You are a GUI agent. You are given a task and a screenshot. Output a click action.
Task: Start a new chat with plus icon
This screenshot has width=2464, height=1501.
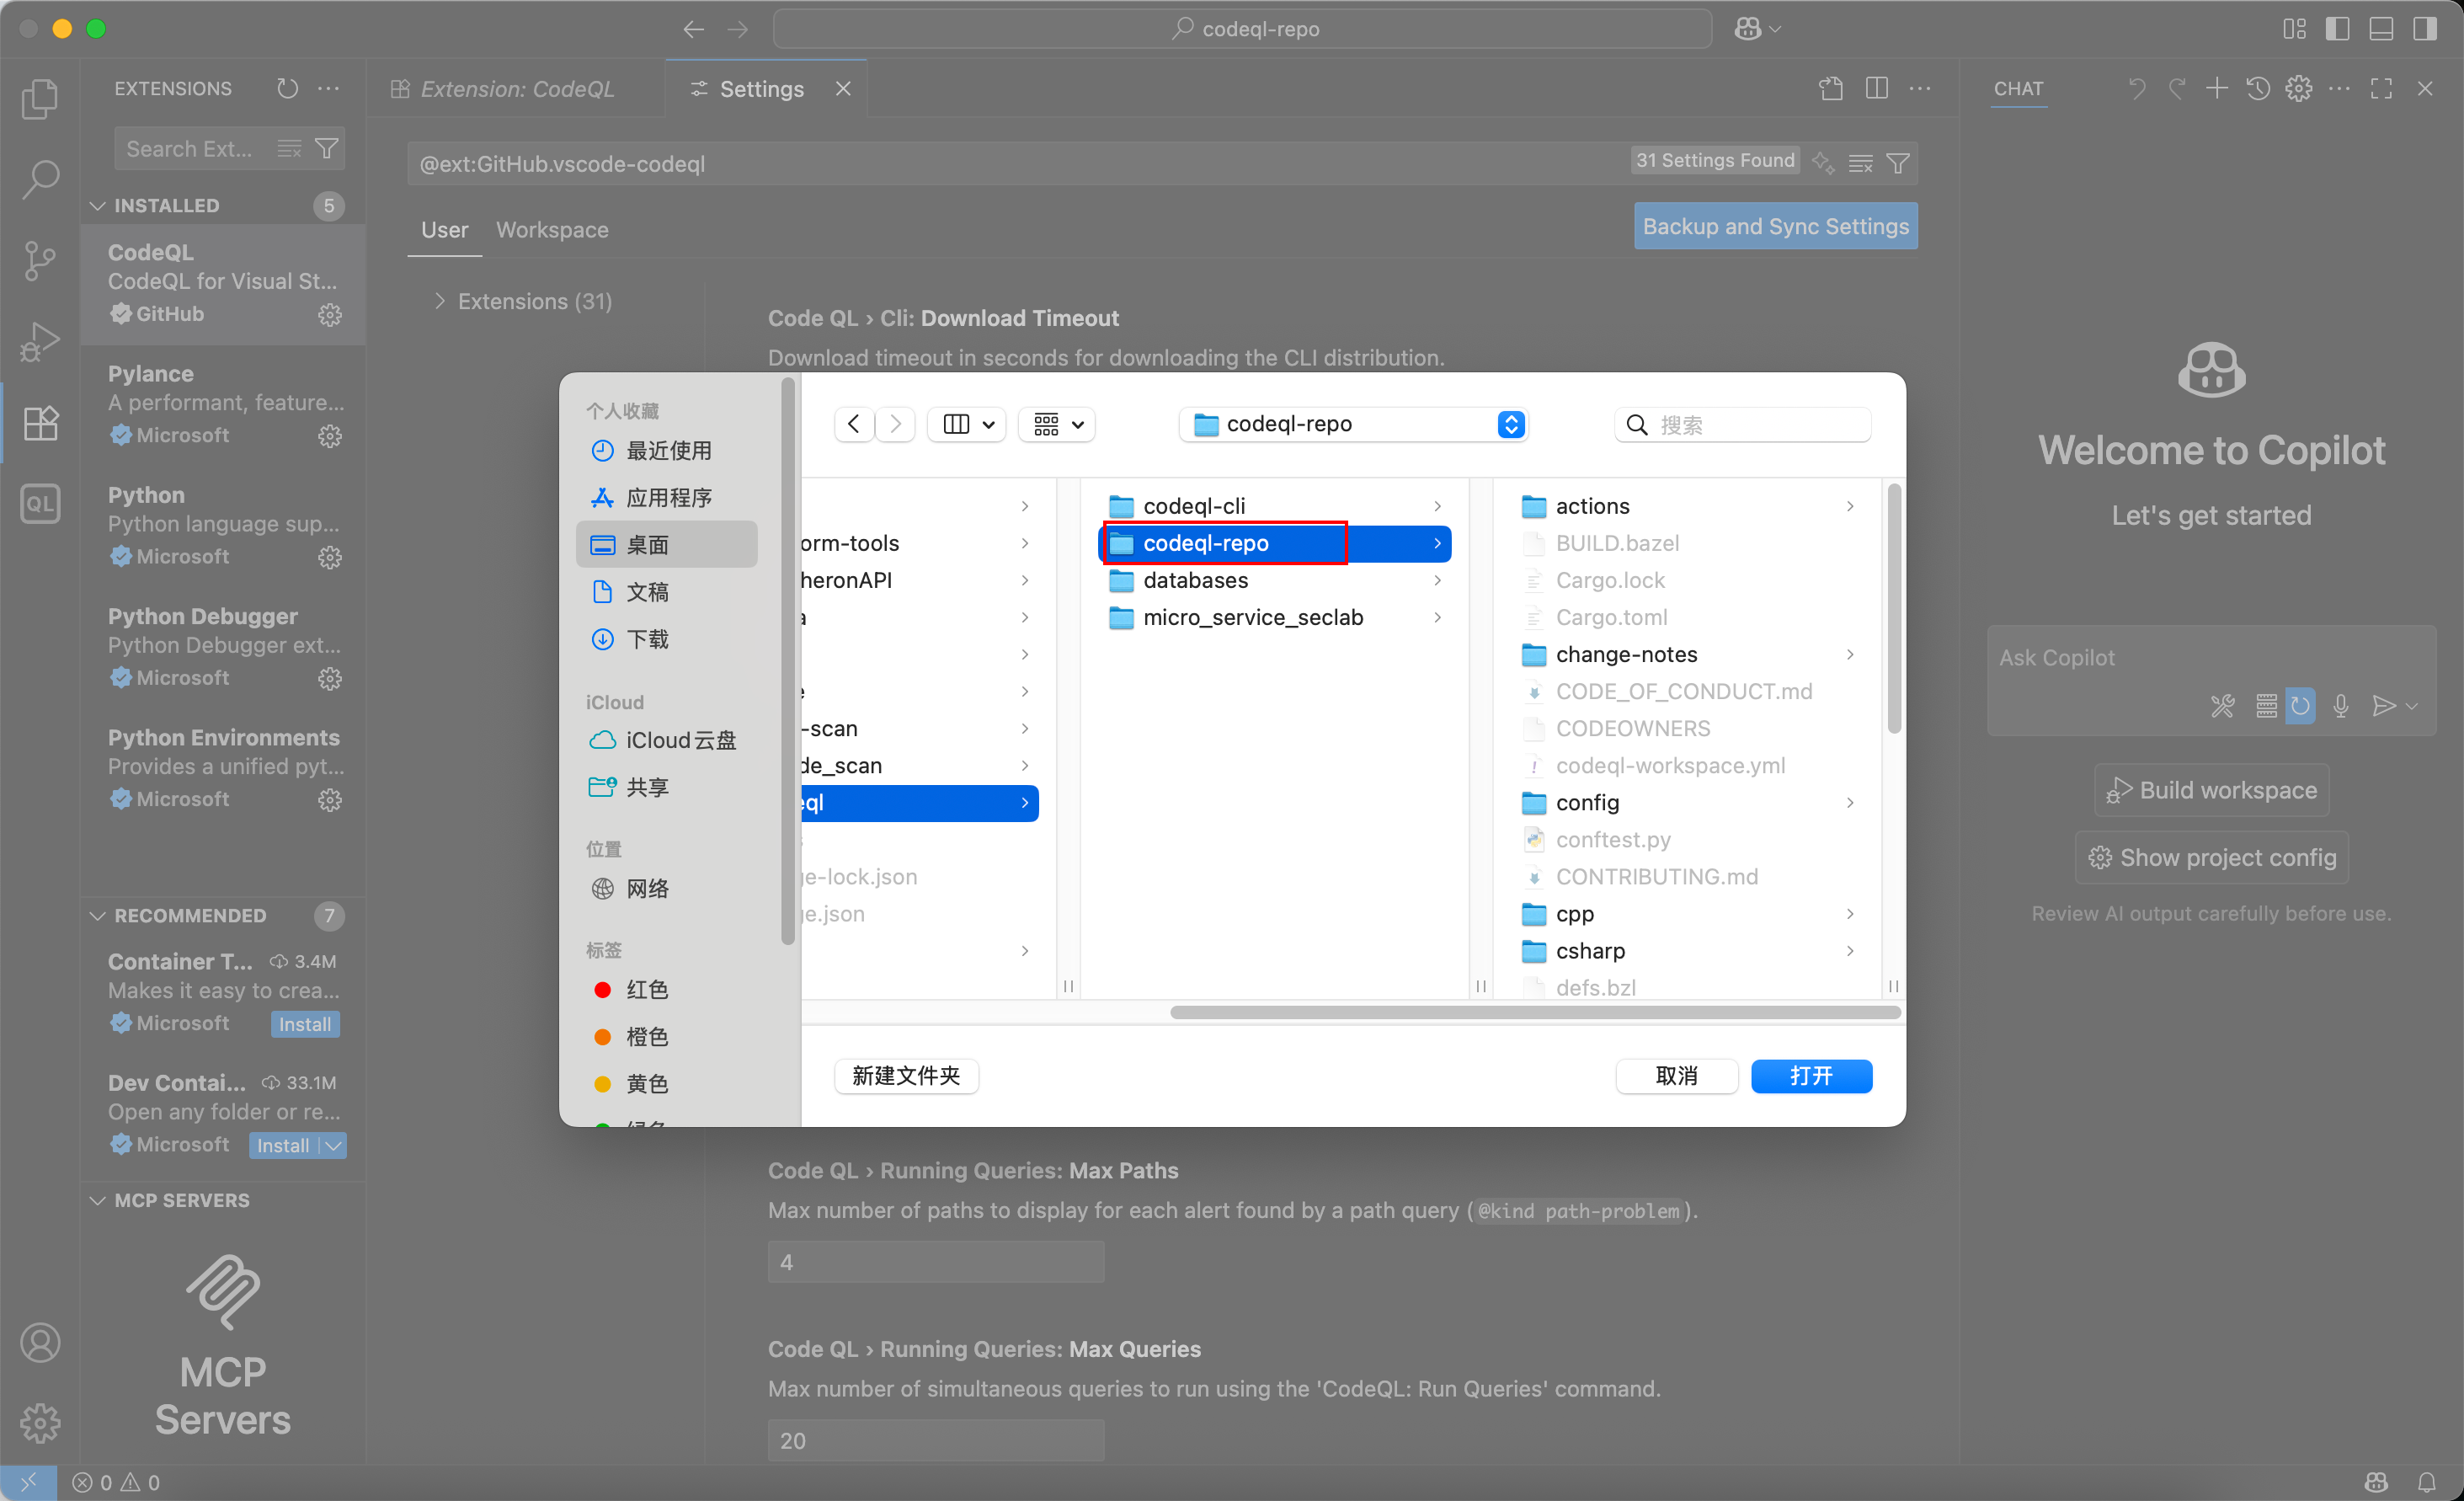2216,88
